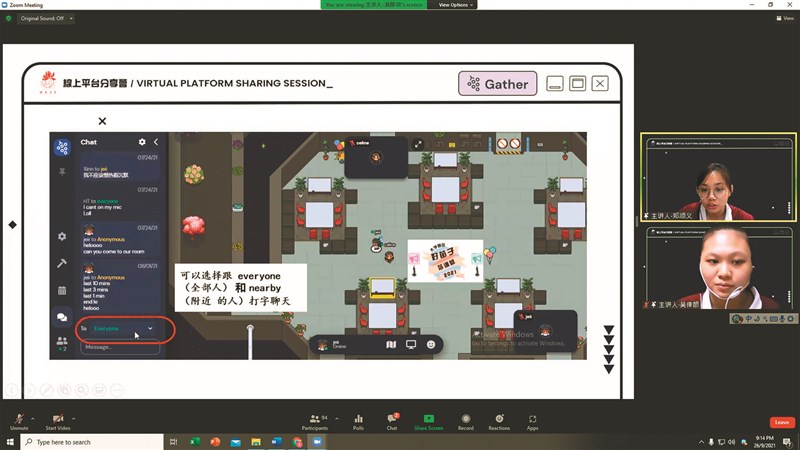Open Chrome from the taskbar
The width and height of the screenshot is (800, 450).
point(297,442)
